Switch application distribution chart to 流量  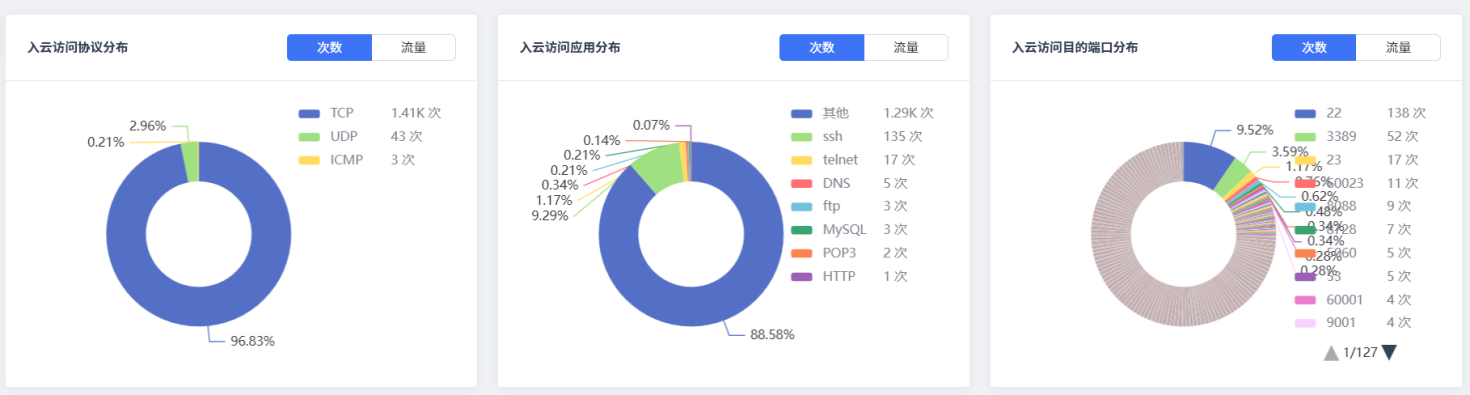click(906, 47)
